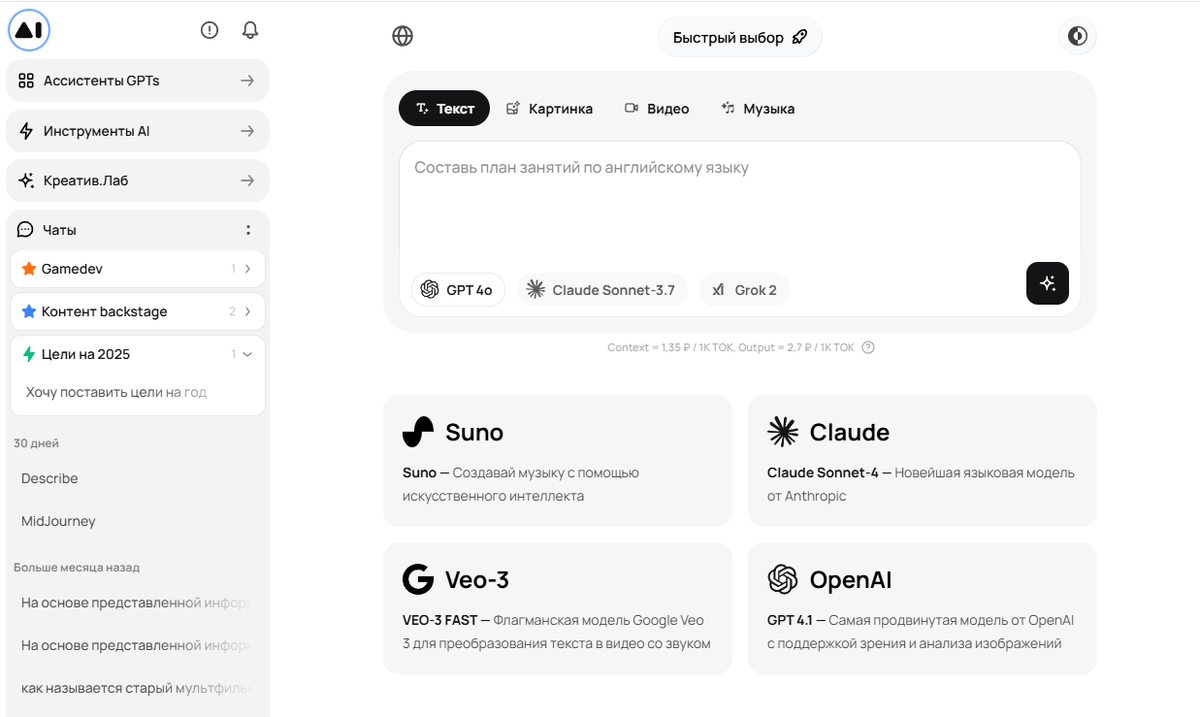Click the Больше месяца назад section label
This screenshot has width=1200, height=717.
coord(77,567)
